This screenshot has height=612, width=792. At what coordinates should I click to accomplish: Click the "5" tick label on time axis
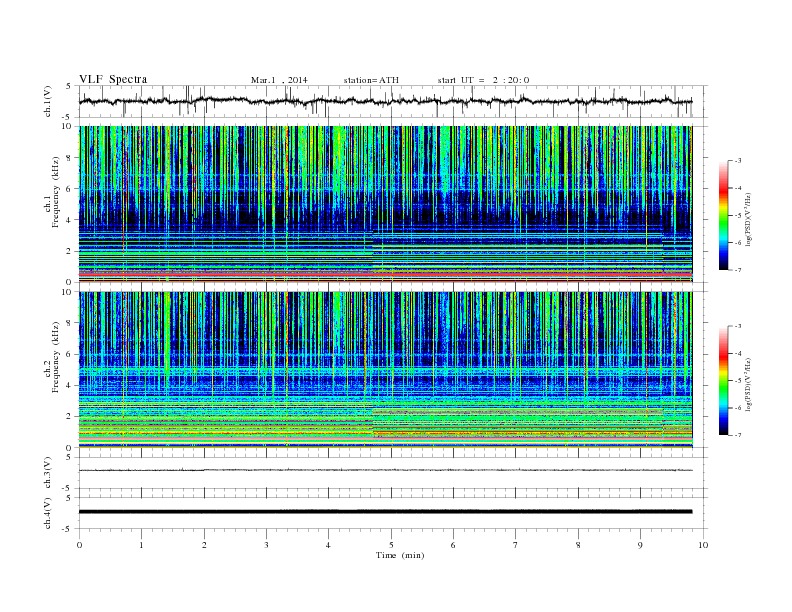pos(391,545)
